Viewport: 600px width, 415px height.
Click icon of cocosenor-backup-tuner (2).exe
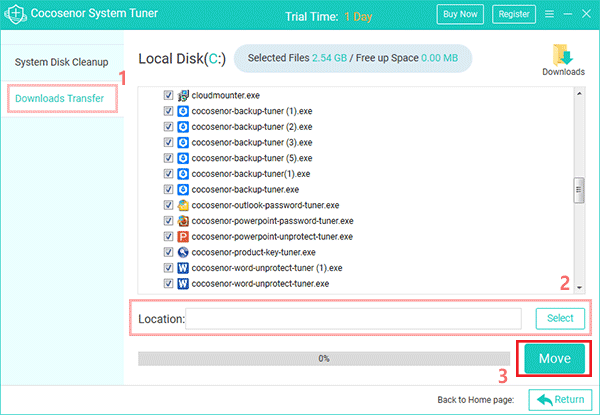183,127
